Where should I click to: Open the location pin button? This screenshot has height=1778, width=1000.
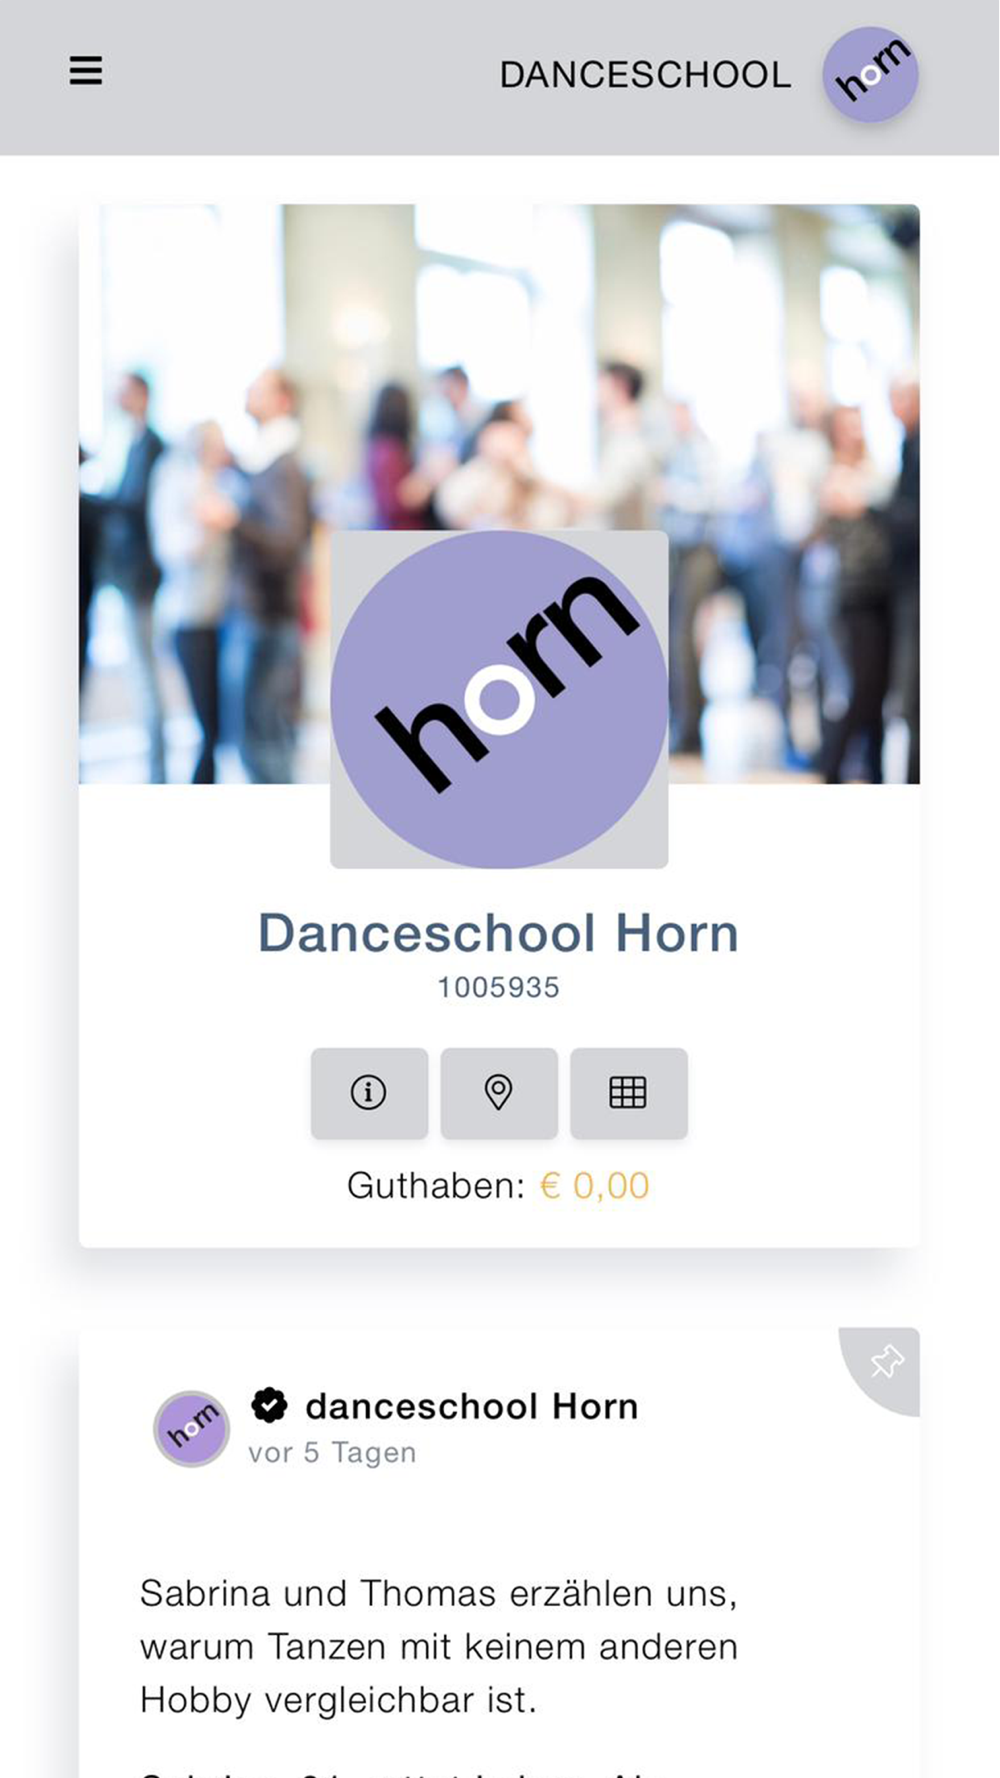tap(499, 1093)
